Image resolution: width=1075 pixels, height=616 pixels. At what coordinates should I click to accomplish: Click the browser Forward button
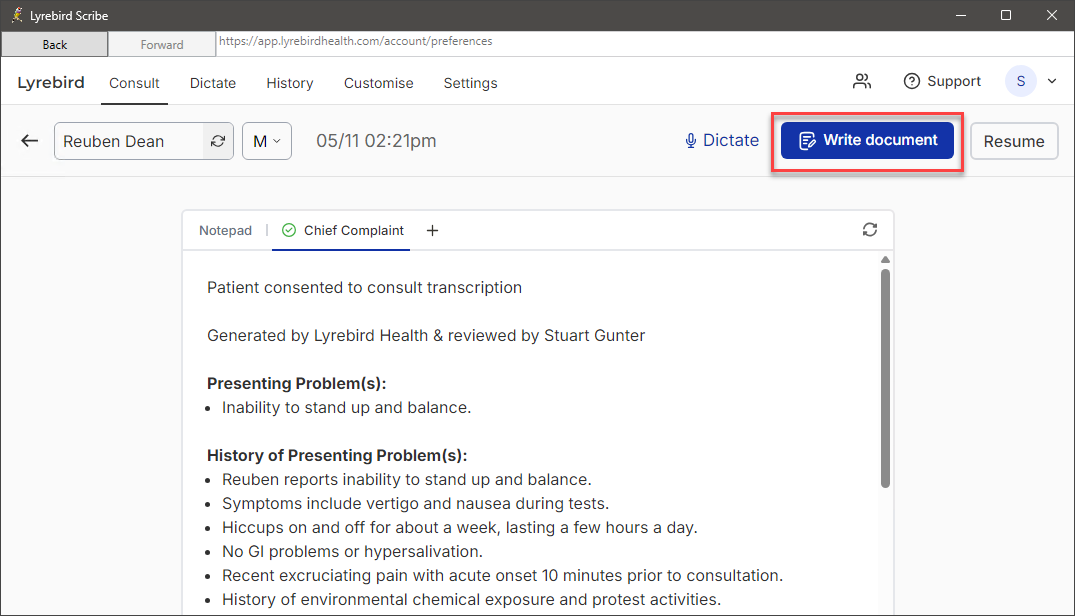162,45
